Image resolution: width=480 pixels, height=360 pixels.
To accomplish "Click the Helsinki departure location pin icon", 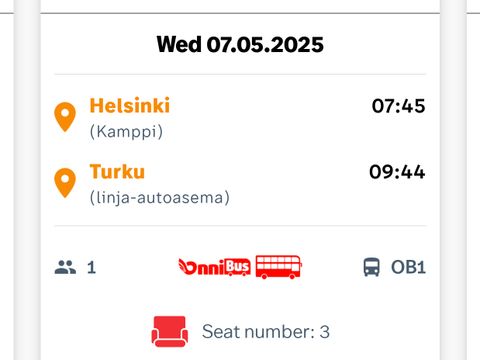I will coord(65,117).
